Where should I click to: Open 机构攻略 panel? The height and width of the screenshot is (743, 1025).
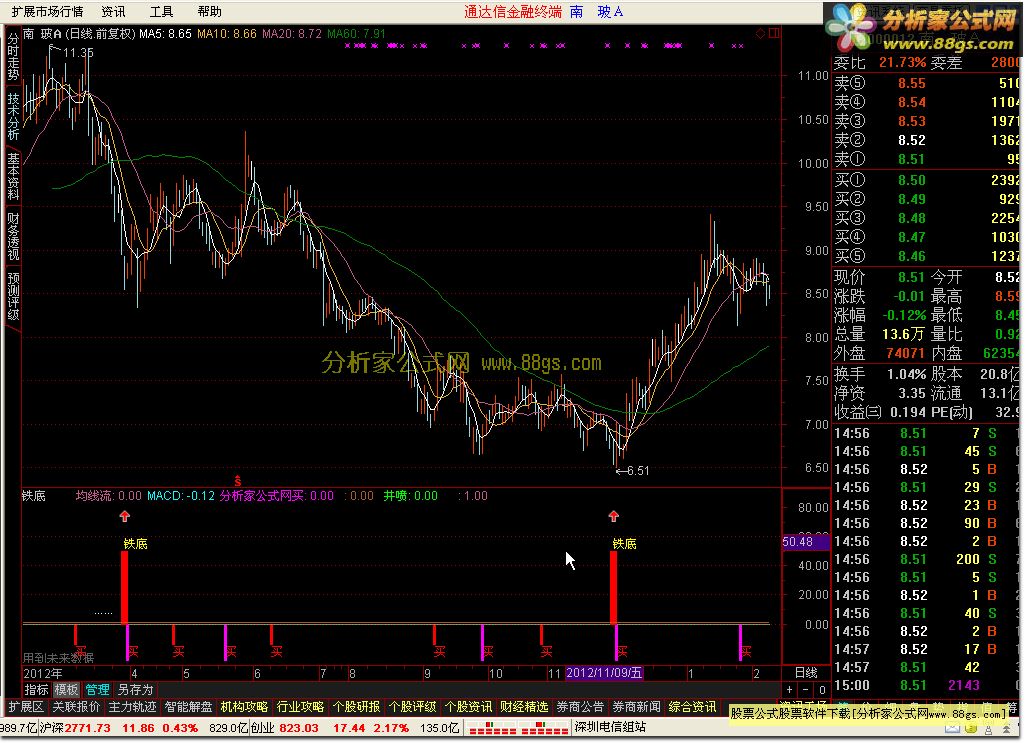(x=244, y=707)
